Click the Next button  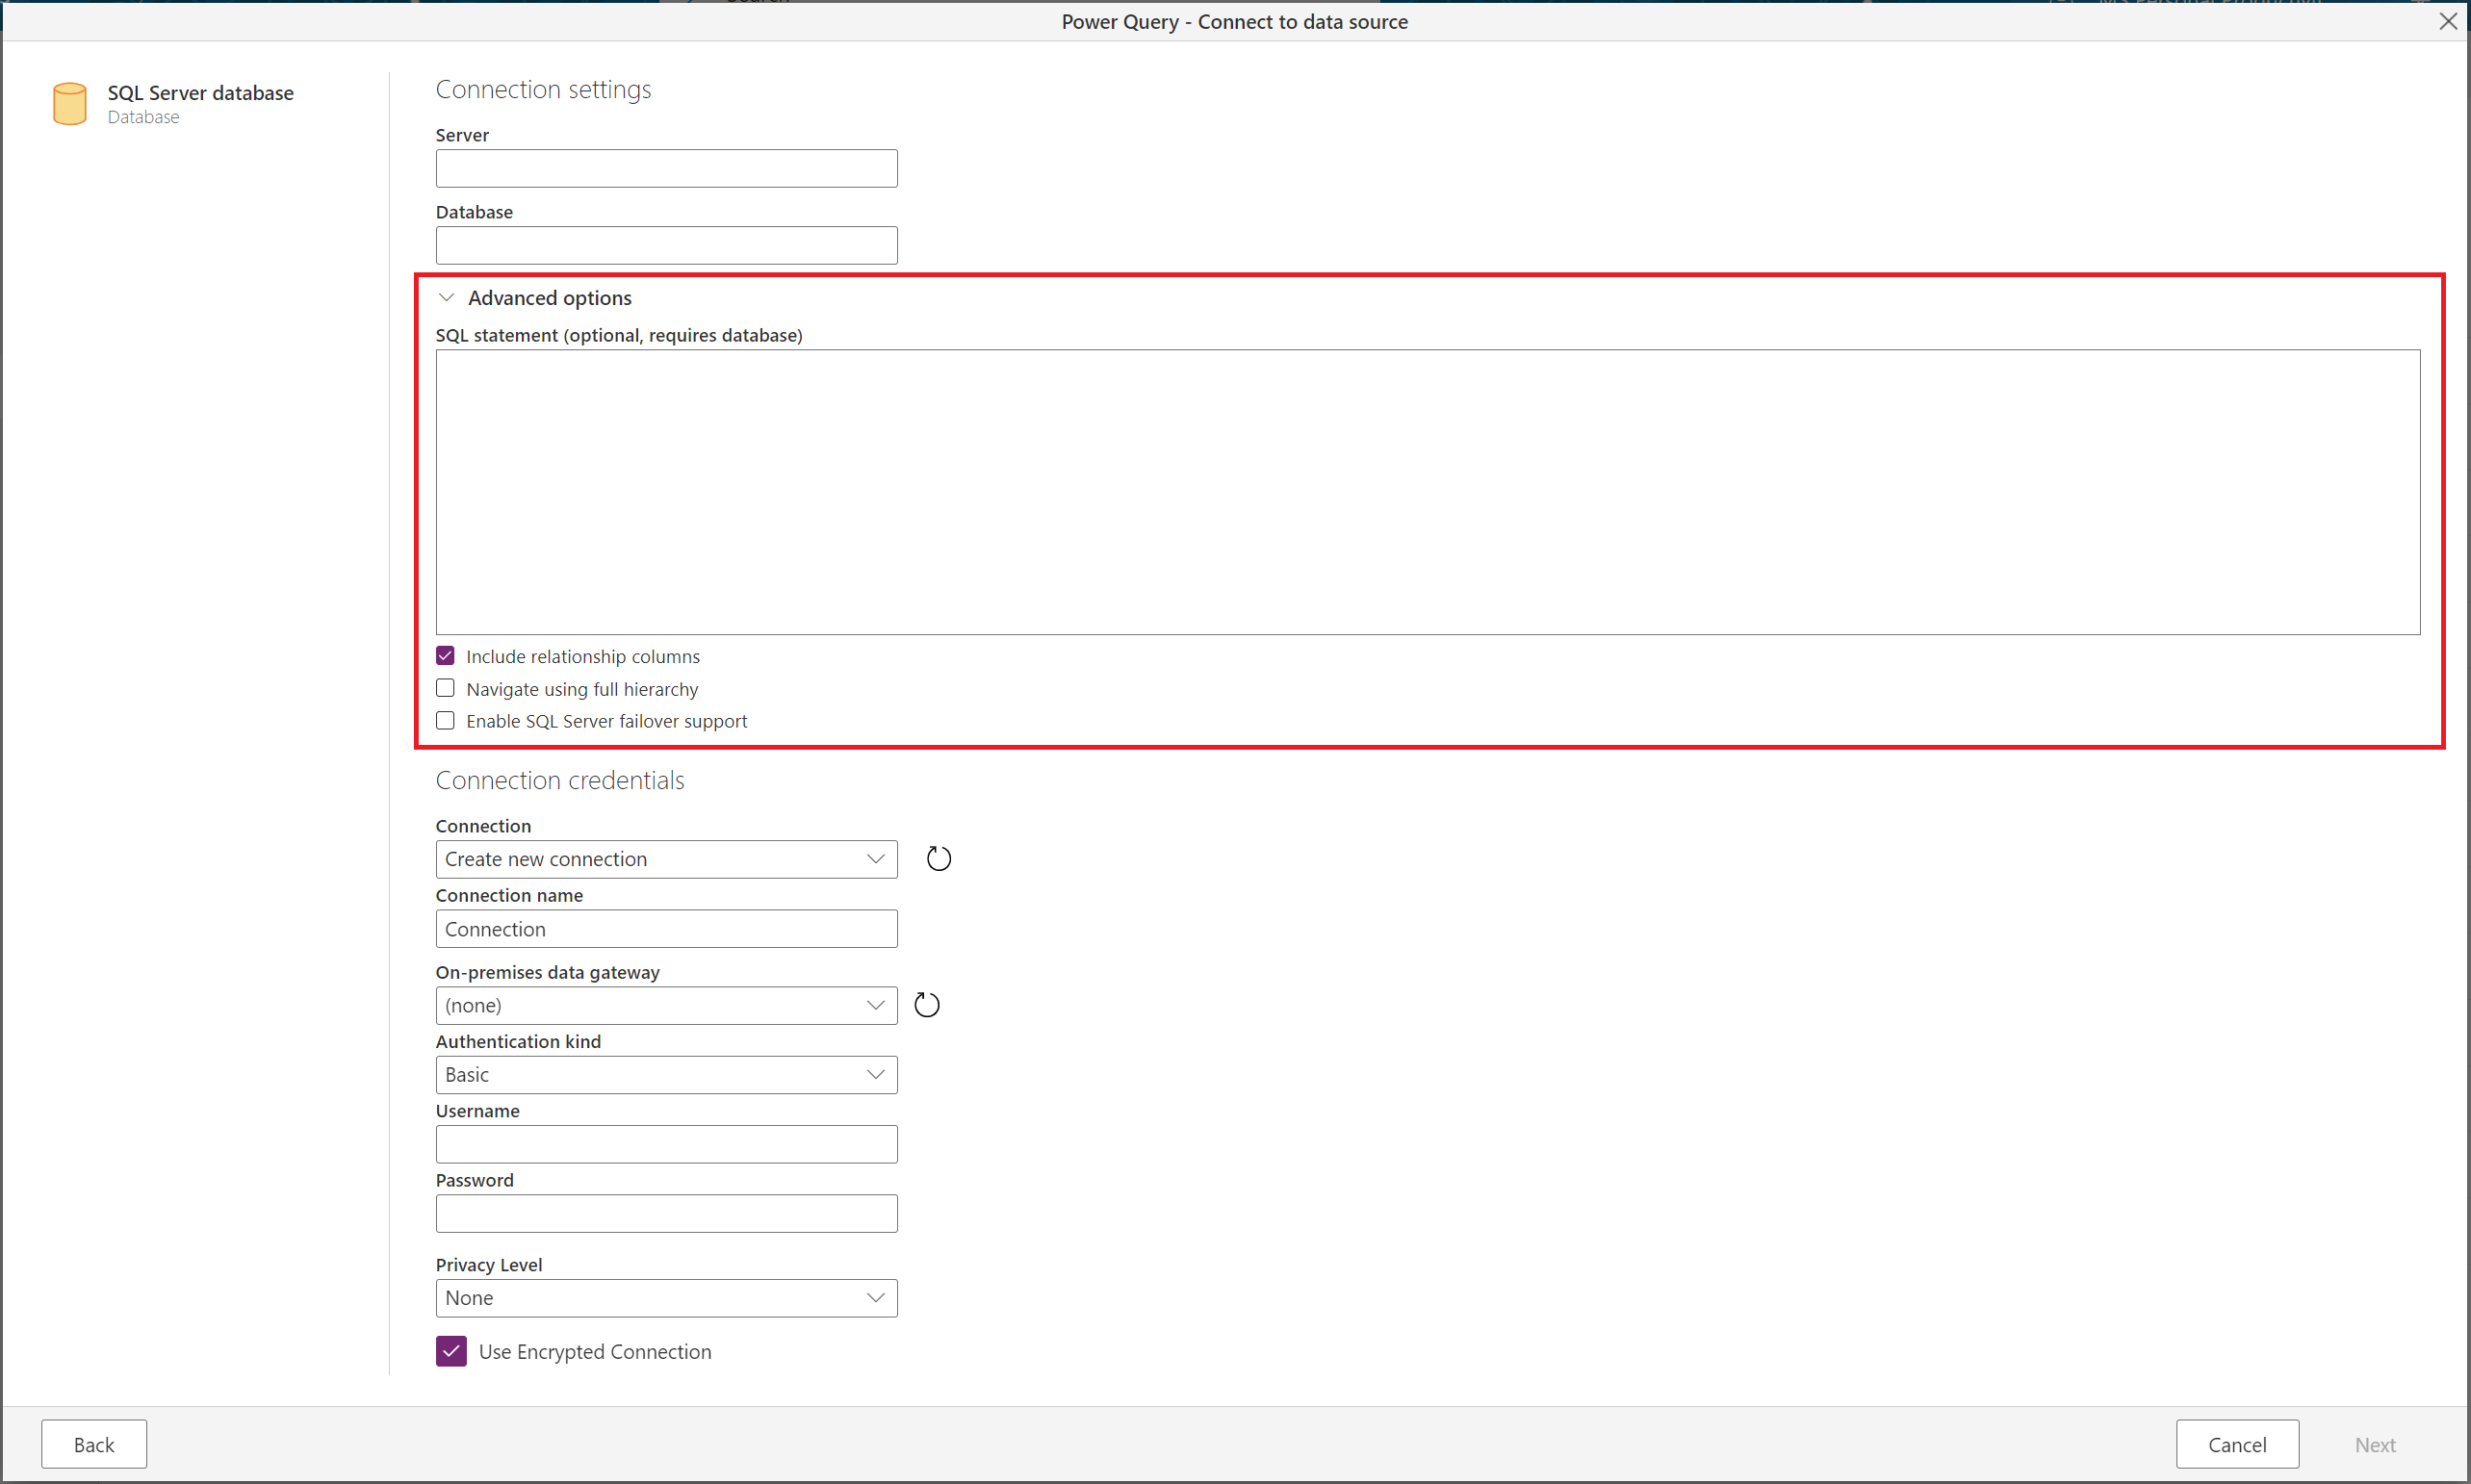pos(2374,1444)
